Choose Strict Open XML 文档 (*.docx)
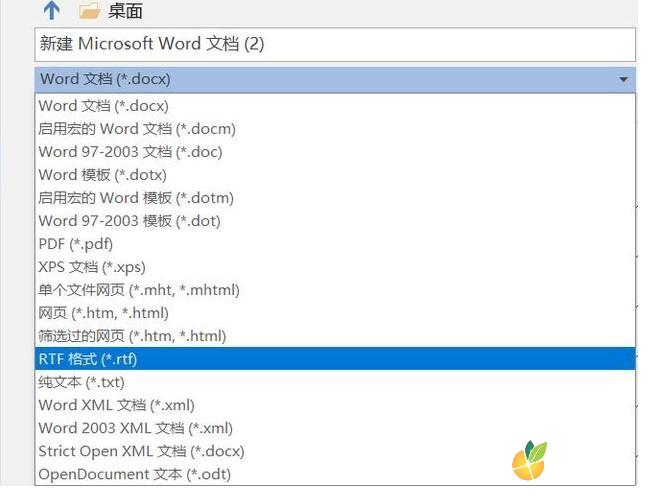The height and width of the screenshot is (495, 648). 335,451
